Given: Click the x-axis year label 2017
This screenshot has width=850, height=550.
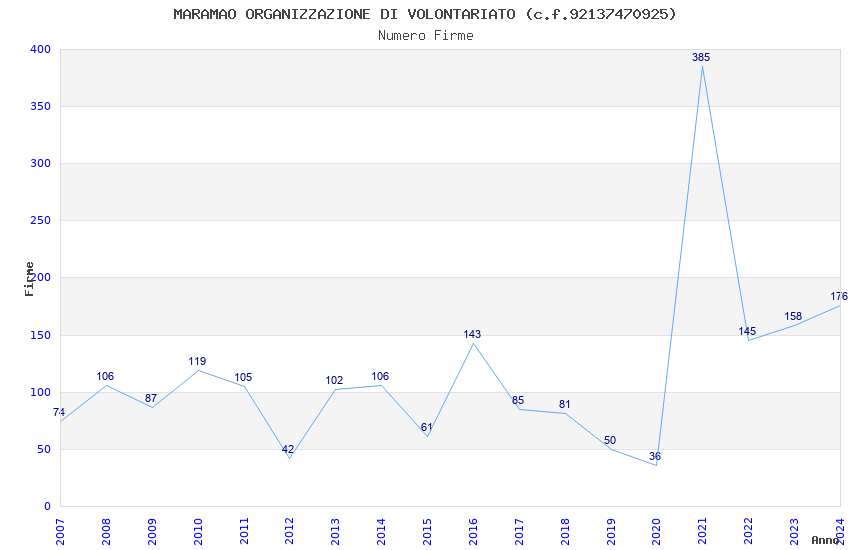Looking at the screenshot, I should [x=519, y=532].
